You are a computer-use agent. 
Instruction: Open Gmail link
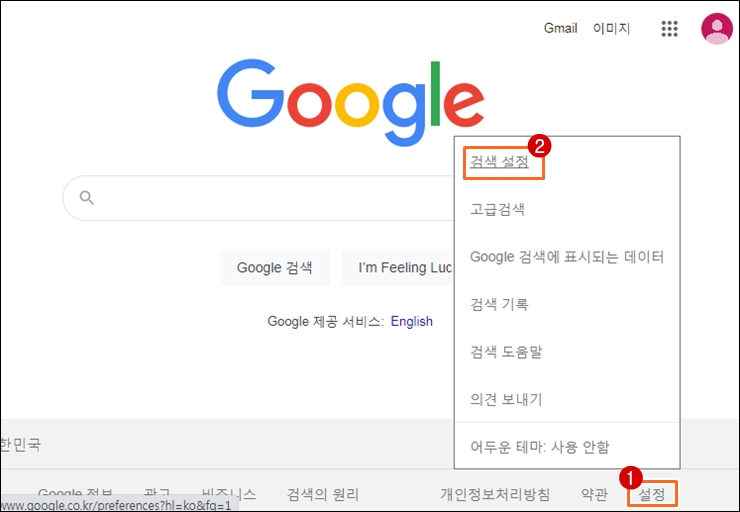[560, 28]
